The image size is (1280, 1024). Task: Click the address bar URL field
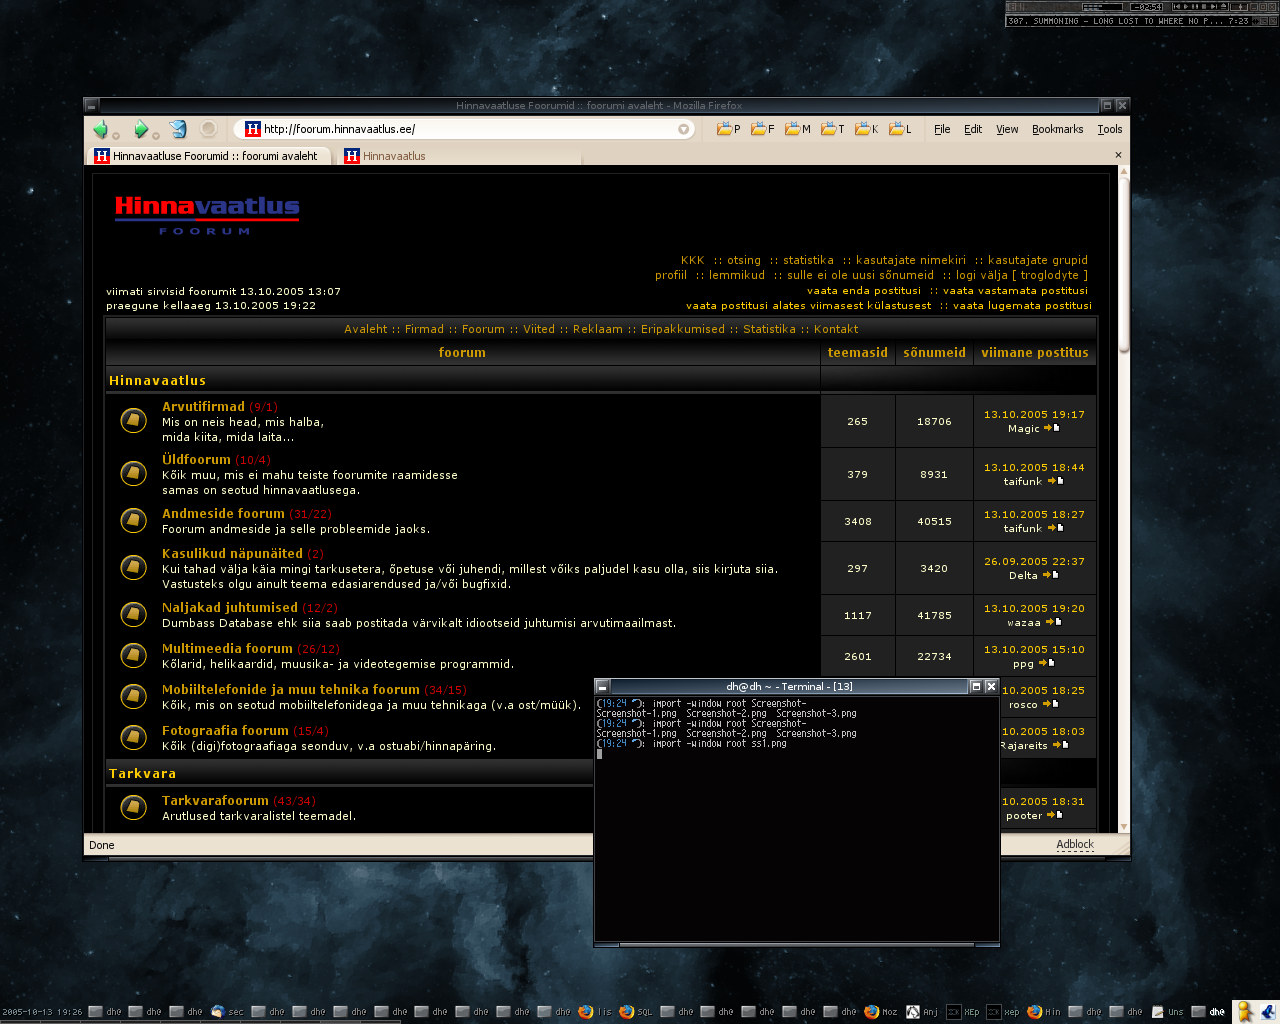click(x=460, y=129)
